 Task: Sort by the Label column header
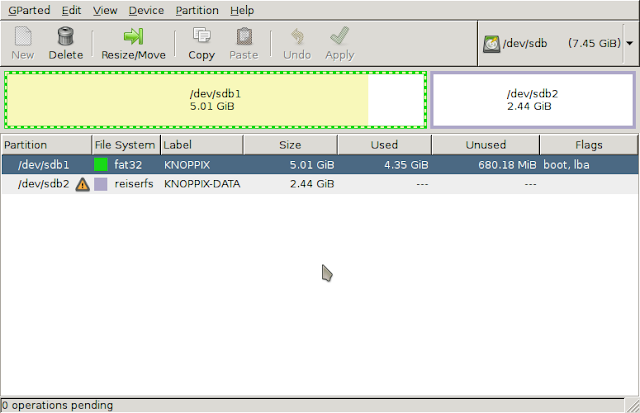tap(202, 145)
